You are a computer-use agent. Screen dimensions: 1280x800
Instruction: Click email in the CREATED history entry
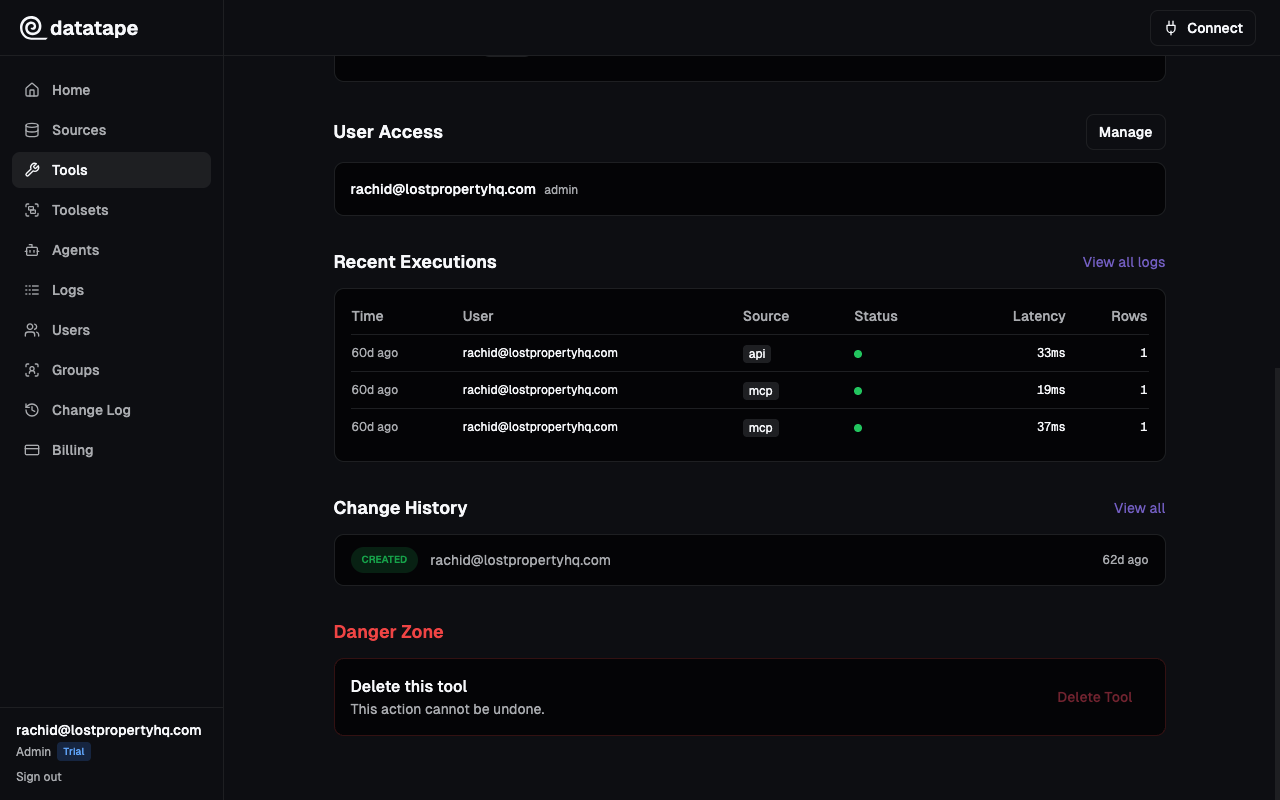520,560
